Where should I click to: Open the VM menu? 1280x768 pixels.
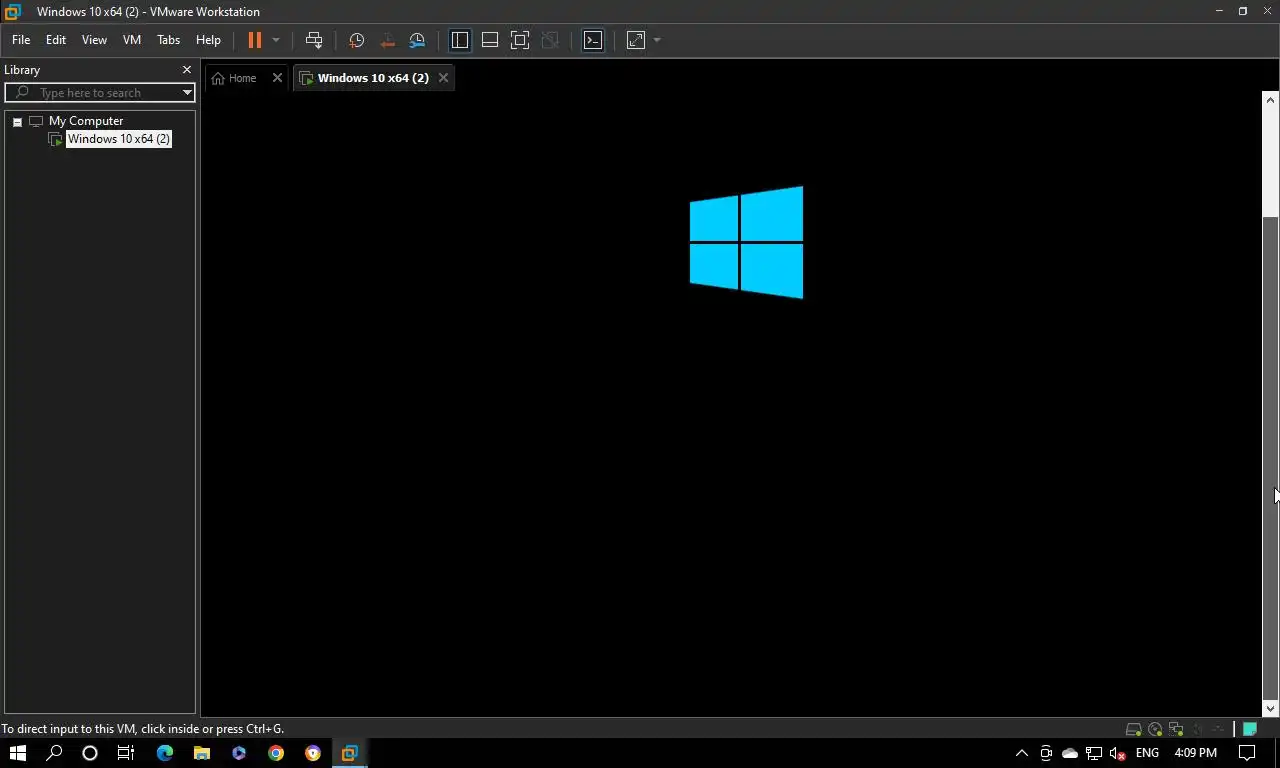(132, 40)
